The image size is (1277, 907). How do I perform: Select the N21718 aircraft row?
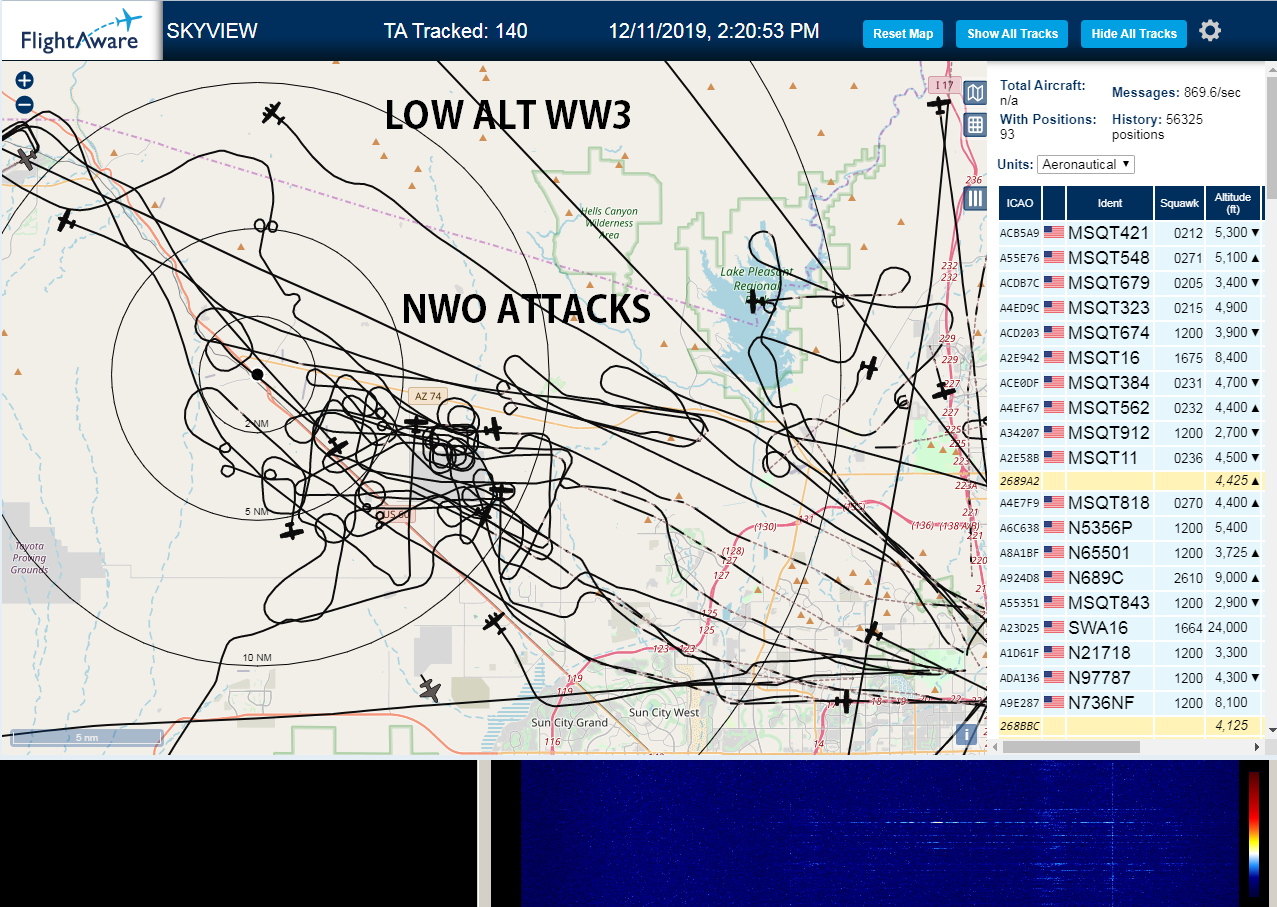coord(1131,652)
